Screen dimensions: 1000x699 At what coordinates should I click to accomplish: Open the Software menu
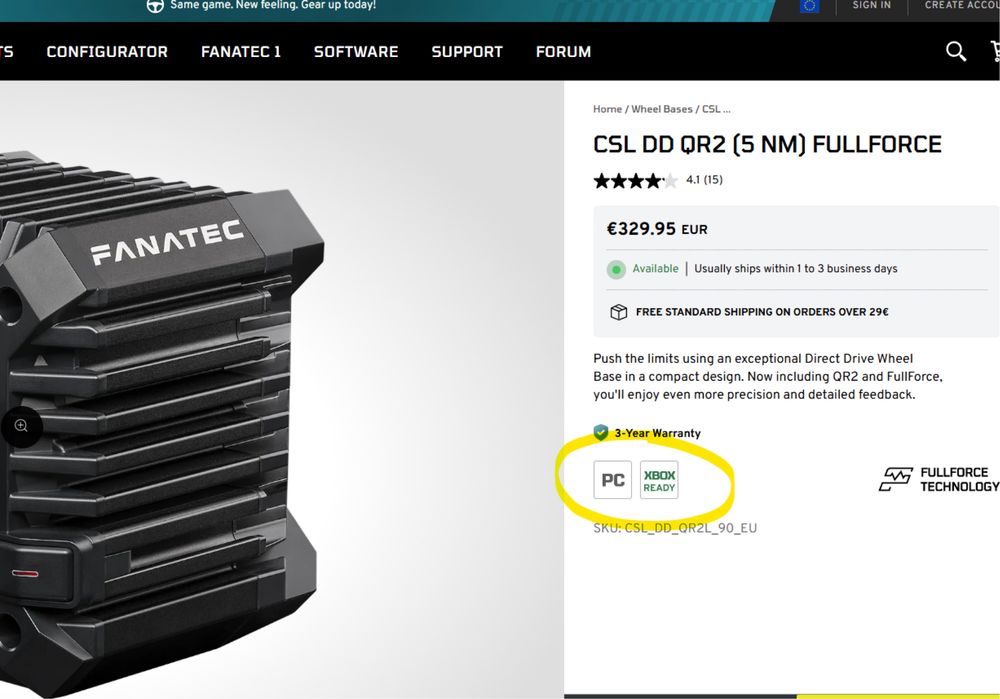point(356,52)
